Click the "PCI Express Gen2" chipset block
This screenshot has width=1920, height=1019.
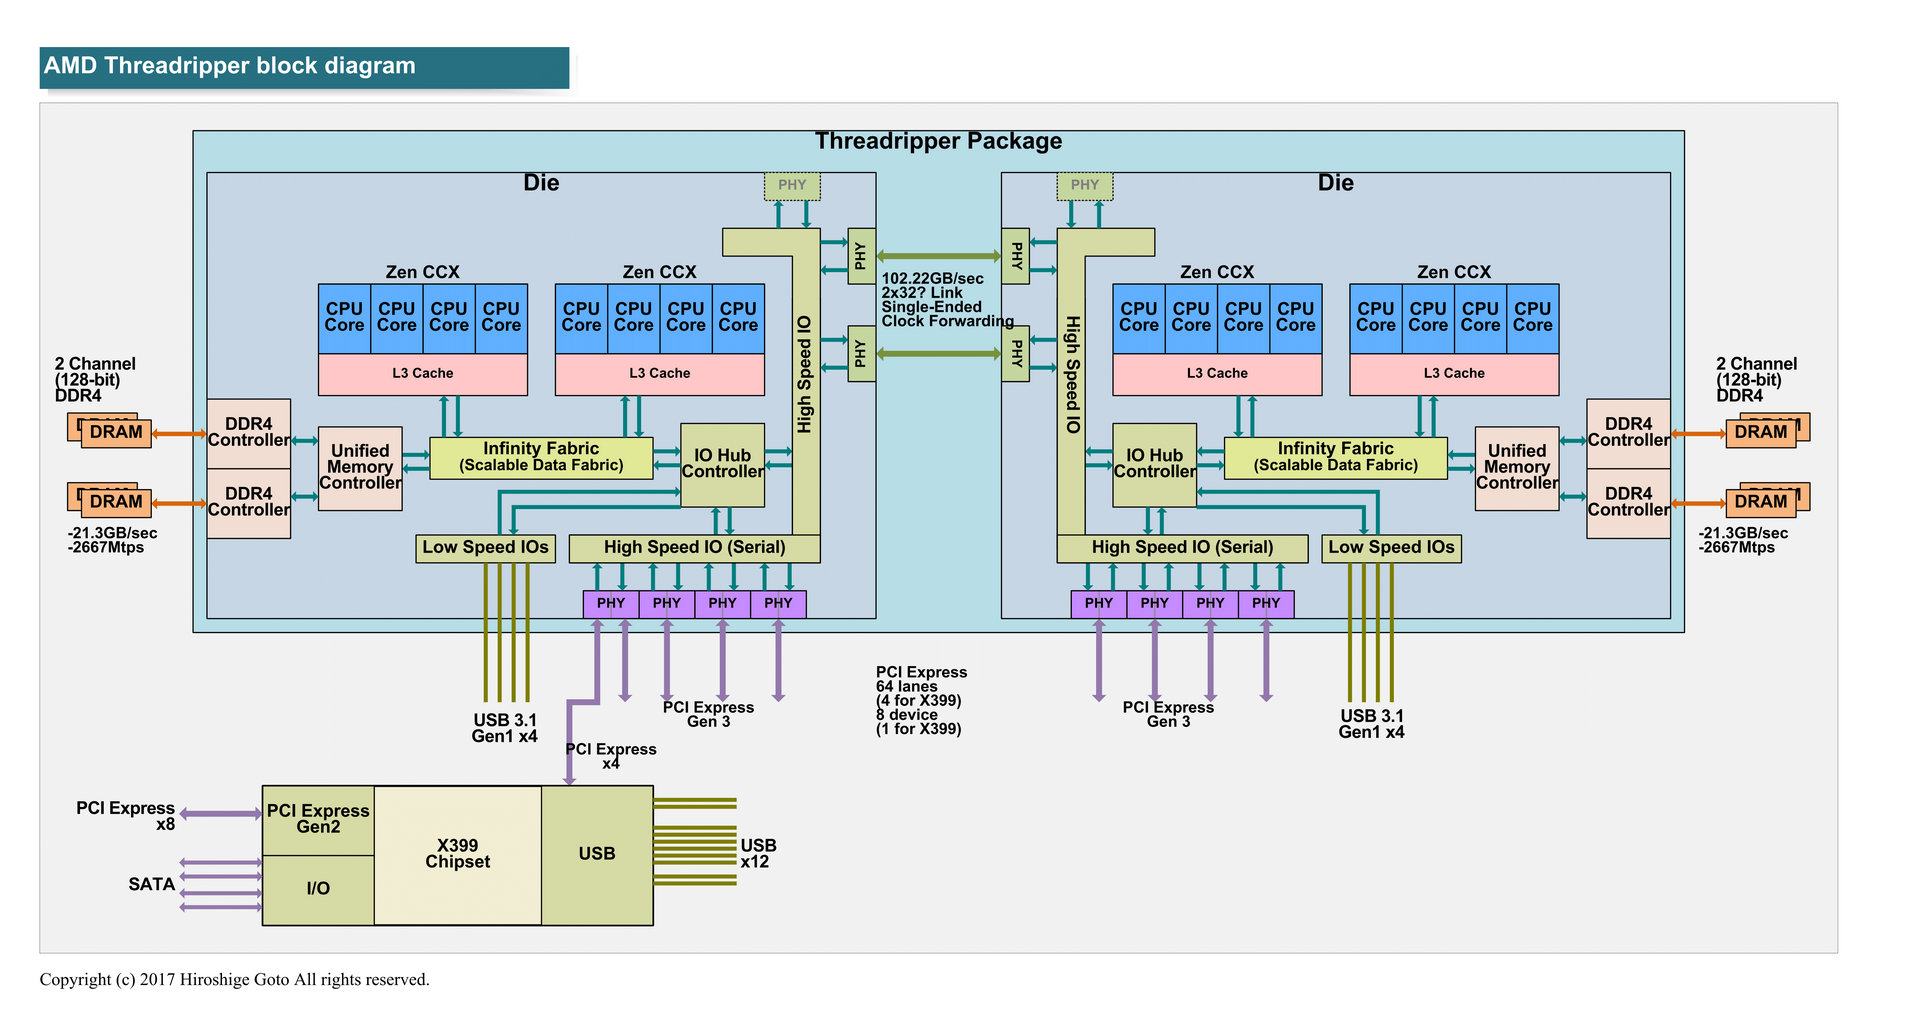click(318, 820)
